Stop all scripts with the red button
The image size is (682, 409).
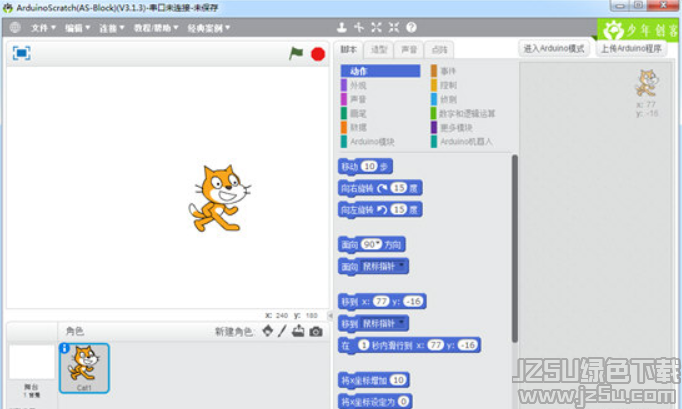(318, 54)
